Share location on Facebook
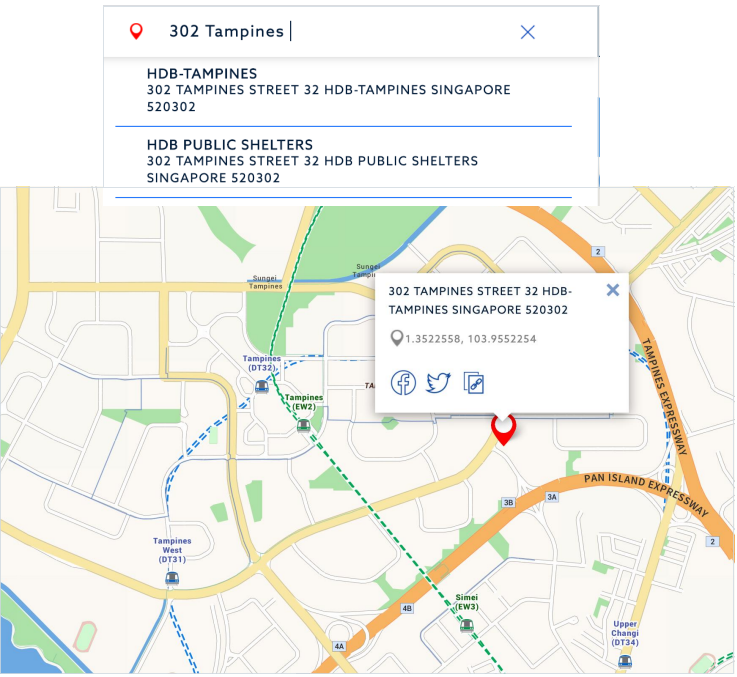 pyautogui.click(x=403, y=382)
